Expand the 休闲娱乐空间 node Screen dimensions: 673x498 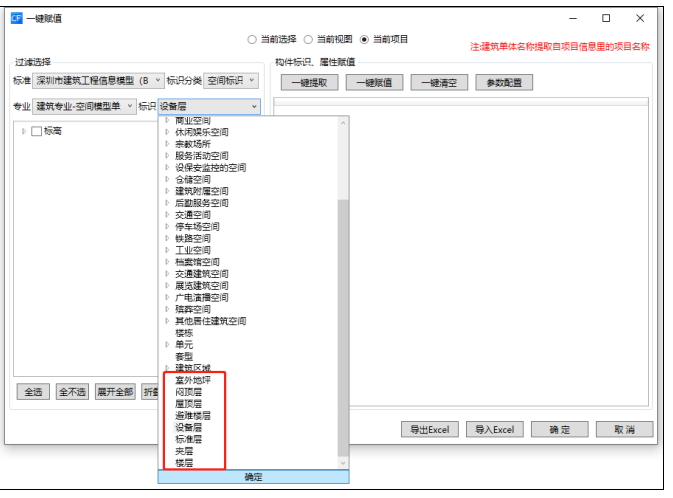(167, 132)
